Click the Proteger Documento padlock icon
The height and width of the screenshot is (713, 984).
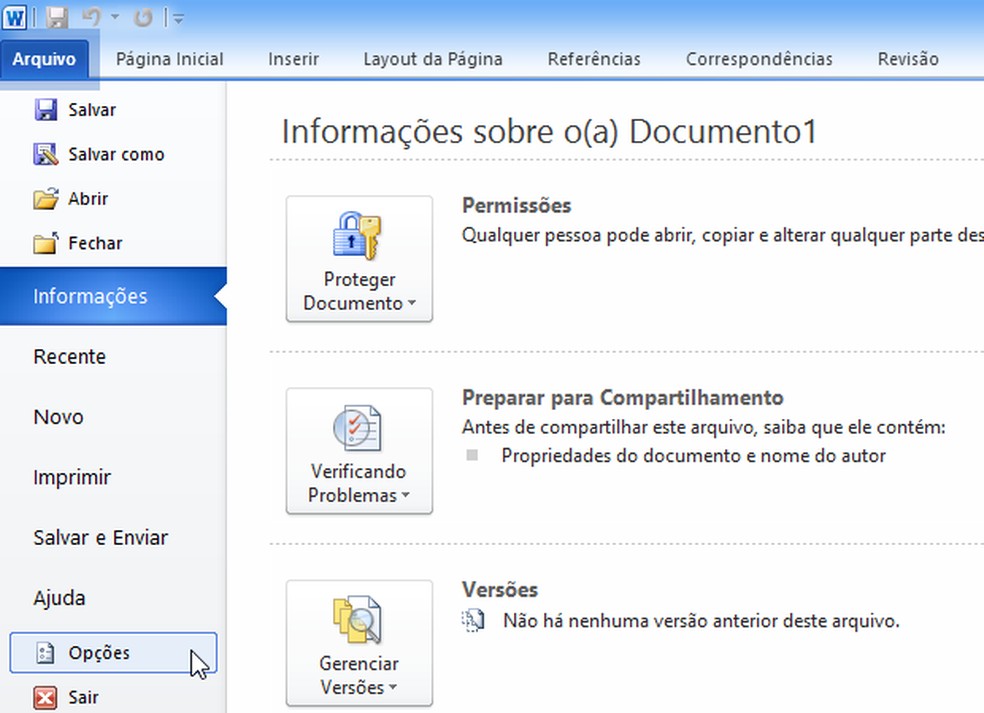click(x=358, y=236)
